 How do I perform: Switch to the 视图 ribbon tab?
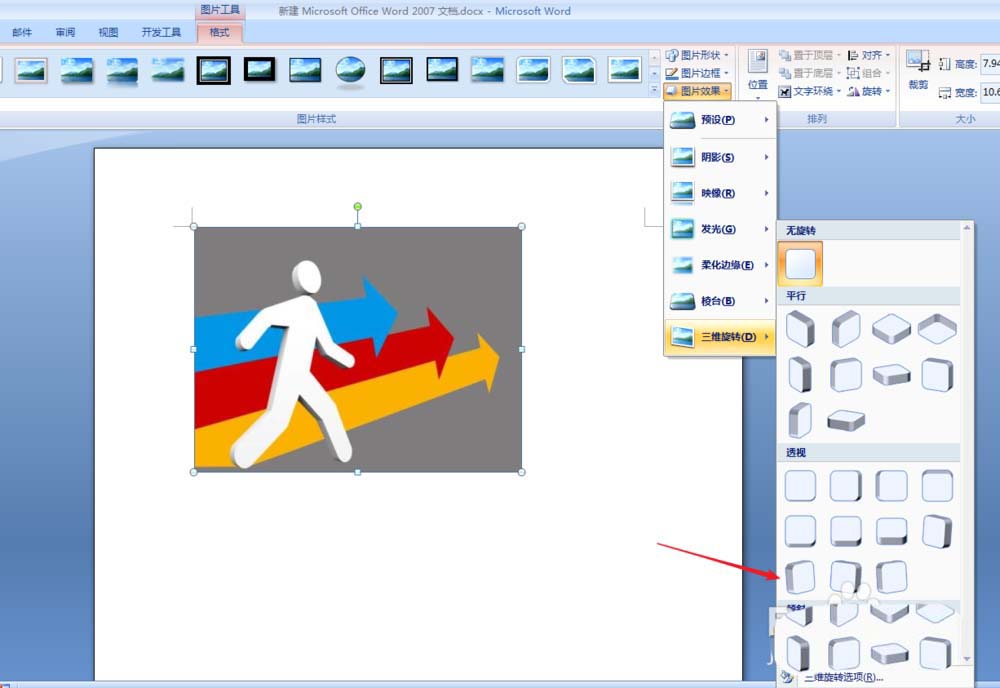(x=108, y=33)
